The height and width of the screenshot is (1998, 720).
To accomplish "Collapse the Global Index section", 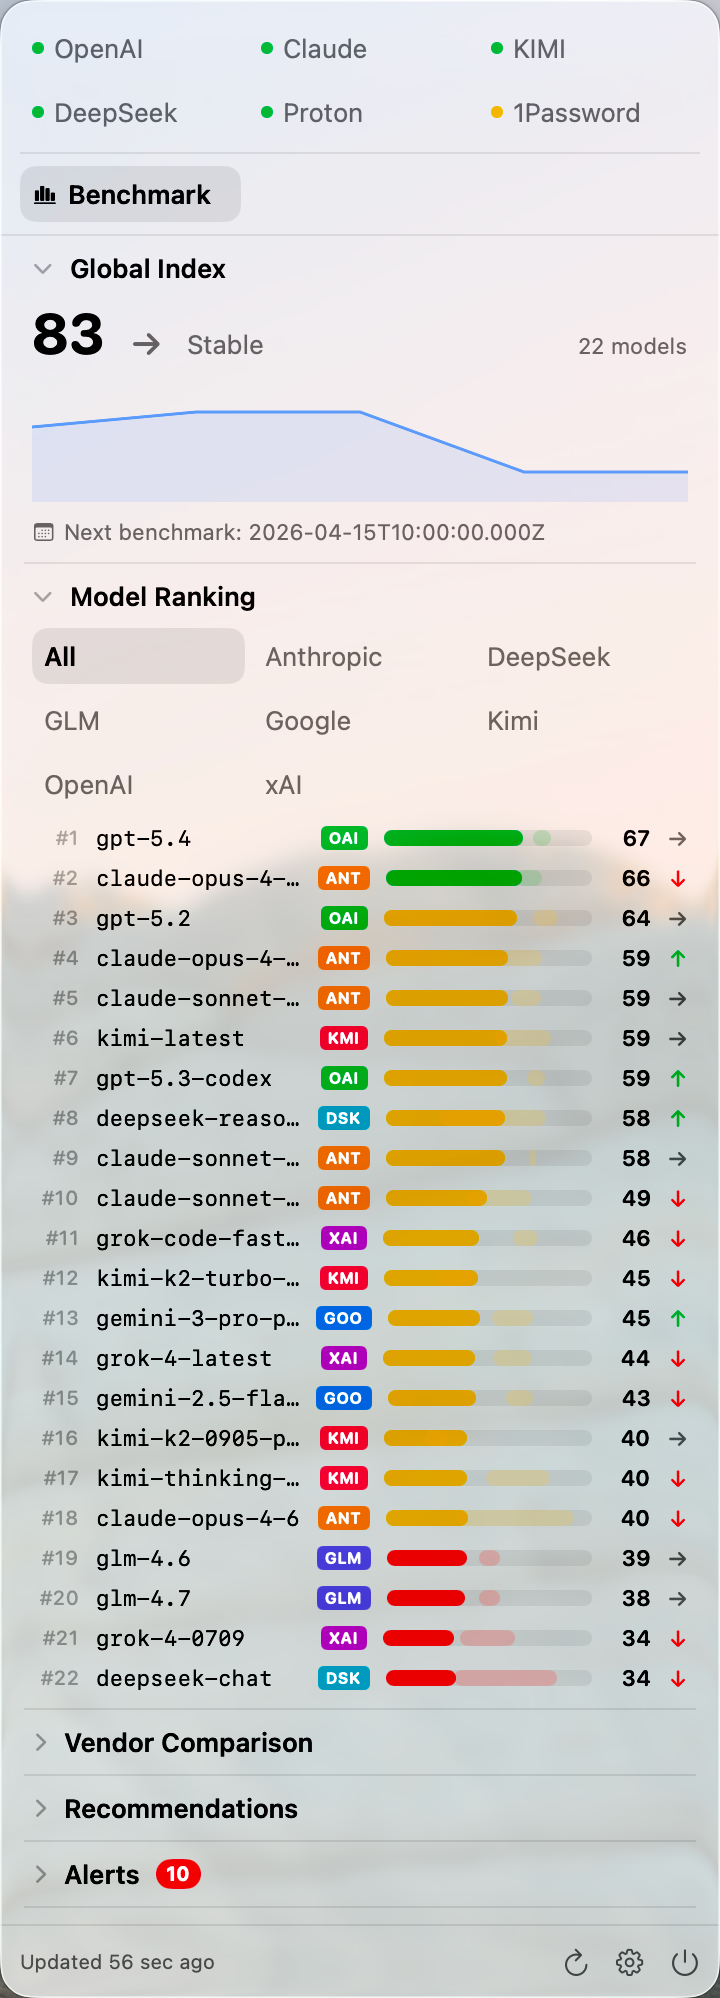I will [x=42, y=268].
